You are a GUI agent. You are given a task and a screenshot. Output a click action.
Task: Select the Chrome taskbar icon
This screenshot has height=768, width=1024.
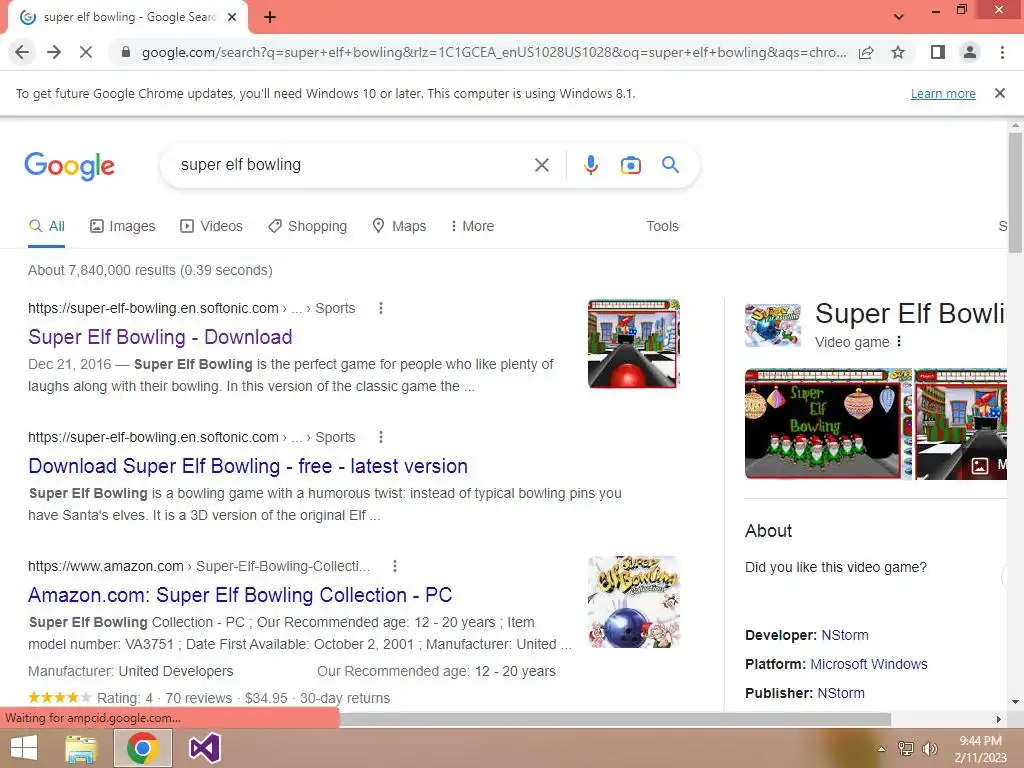(143, 748)
